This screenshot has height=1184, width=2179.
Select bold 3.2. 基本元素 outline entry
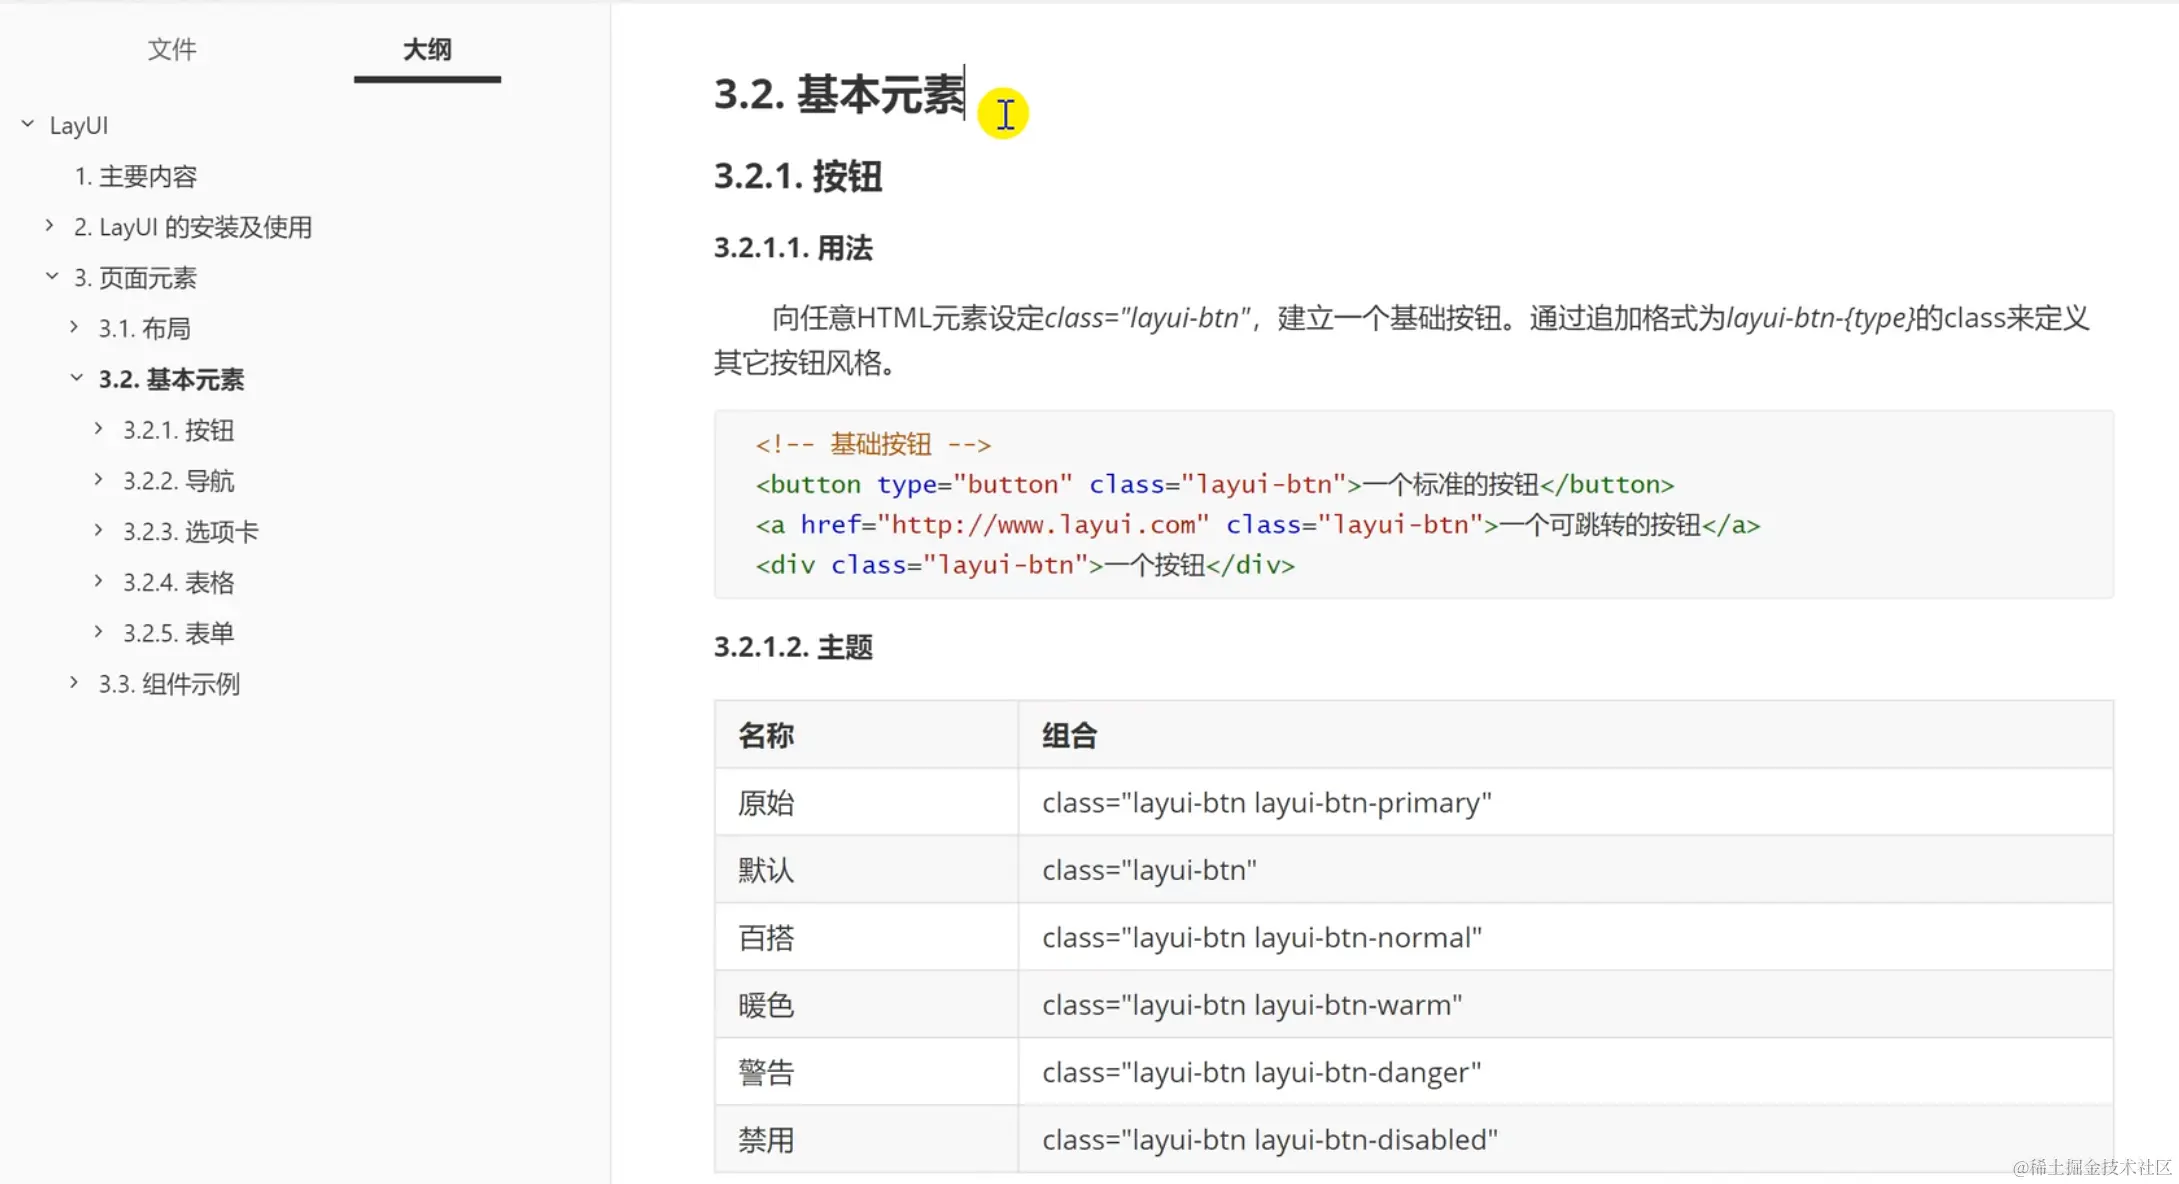pos(171,380)
